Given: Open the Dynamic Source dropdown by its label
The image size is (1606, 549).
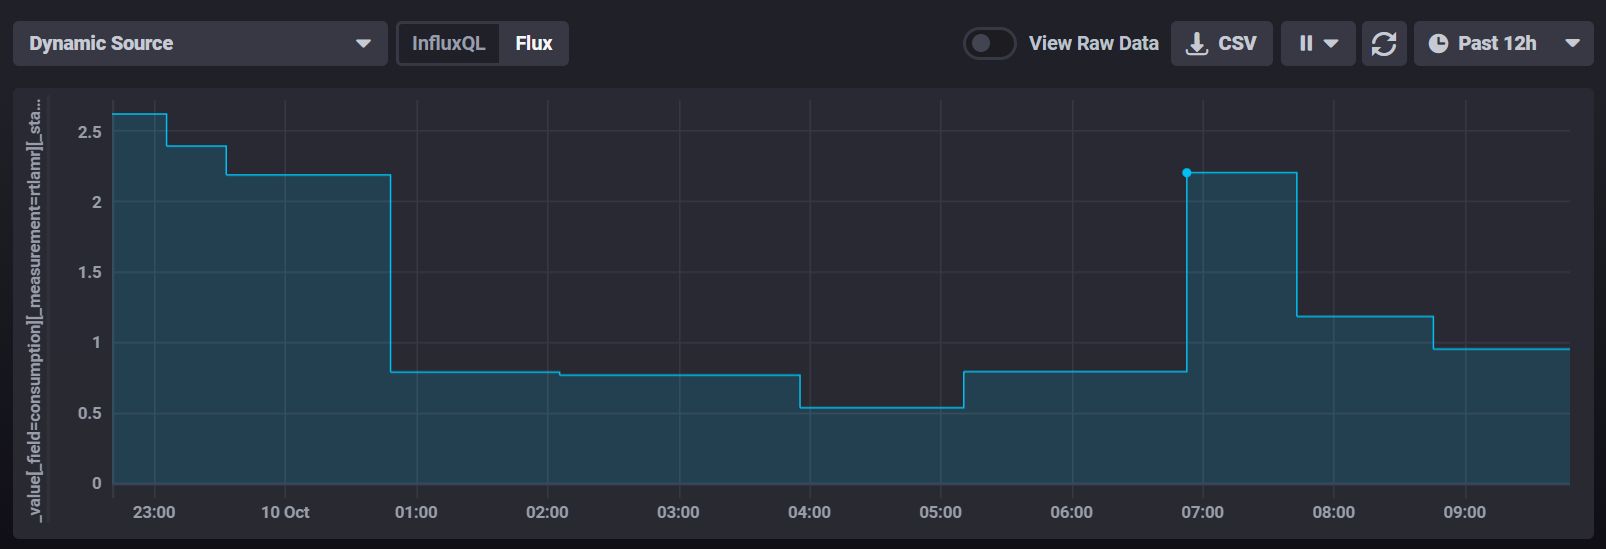Looking at the screenshot, I should click(101, 44).
